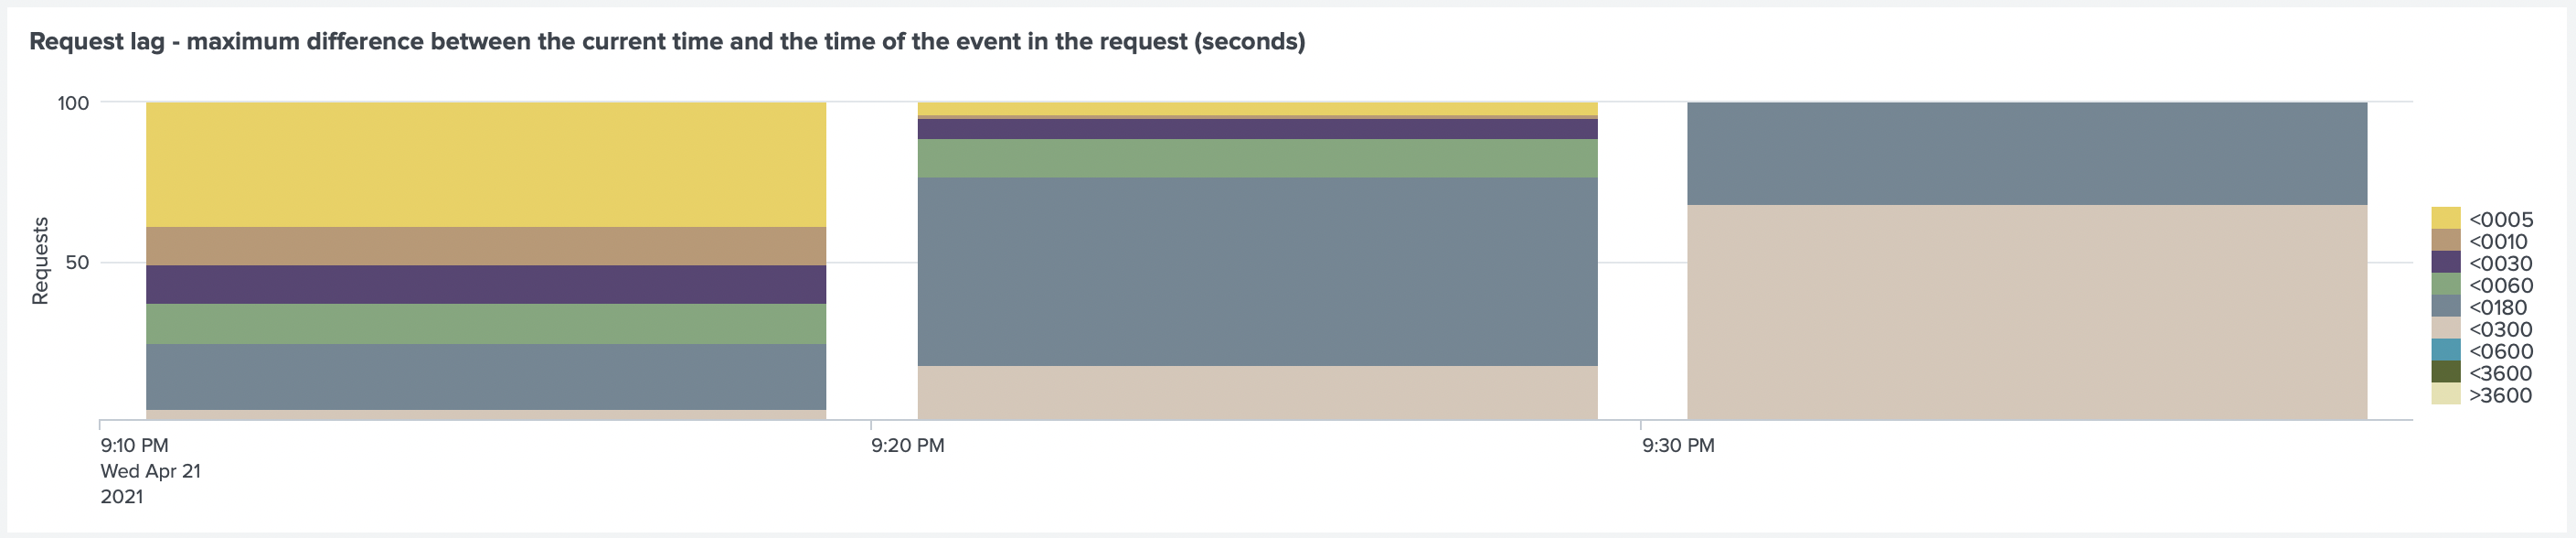Click the green <0060 segment in 9:20 PM bar
Viewport: 2576px width, 538px height.
[1257, 159]
